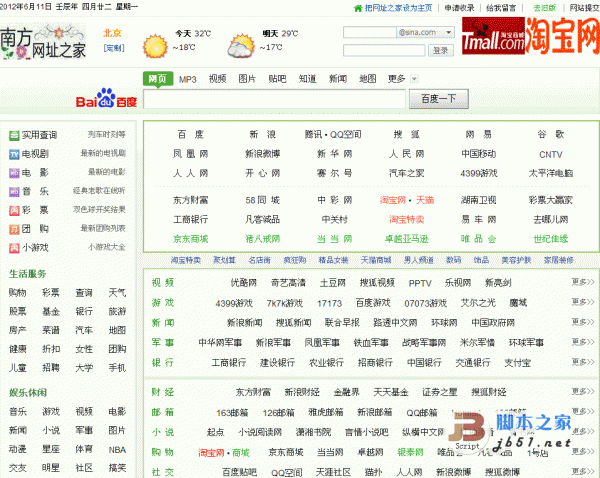Open the red 淘宝特卖 link in the sites grid
600x478 pixels.
[x=406, y=220]
